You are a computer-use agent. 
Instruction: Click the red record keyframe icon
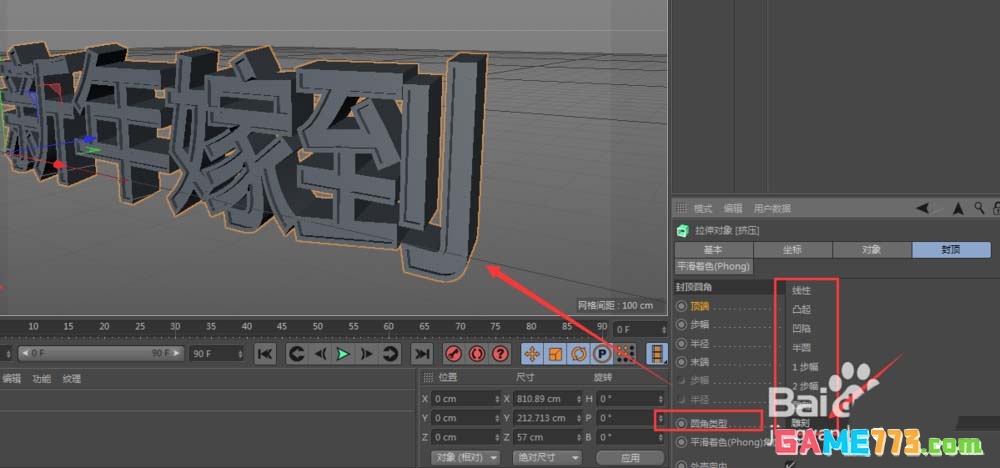(x=453, y=354)
